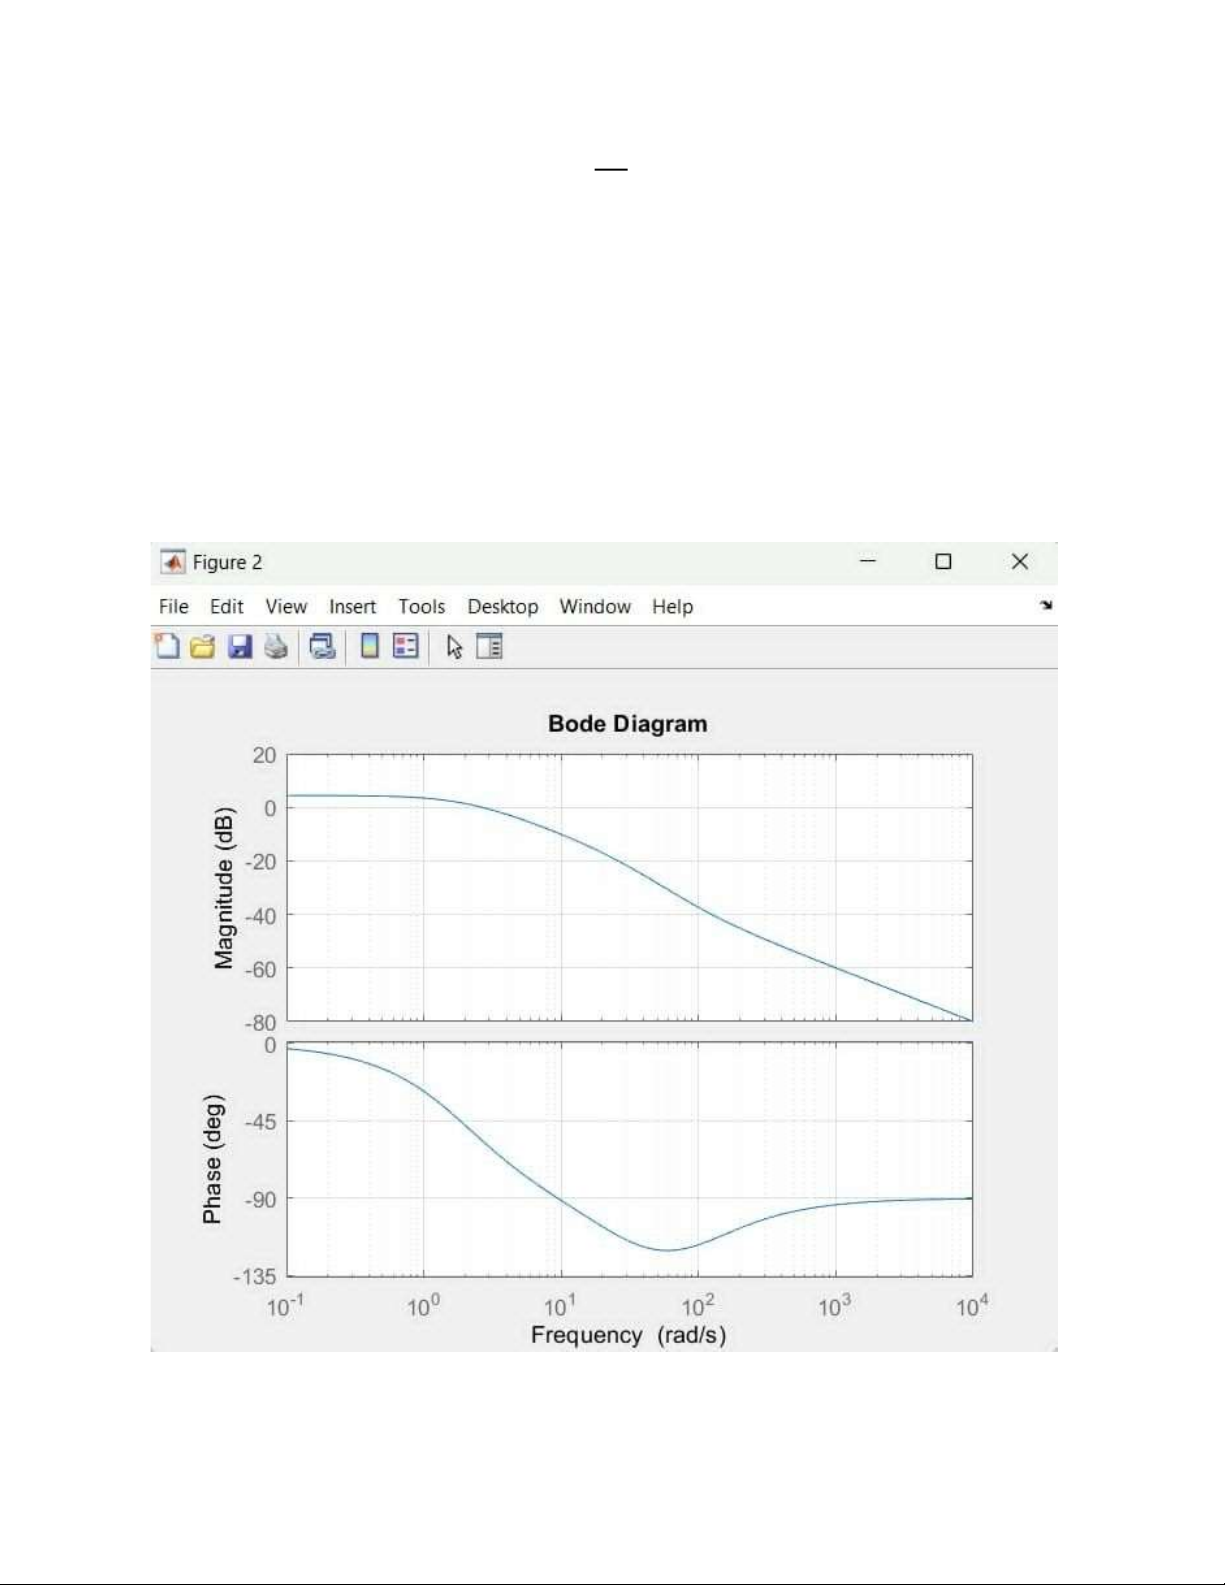Click the New Figure toolbar icon

[x=167, y=647]
